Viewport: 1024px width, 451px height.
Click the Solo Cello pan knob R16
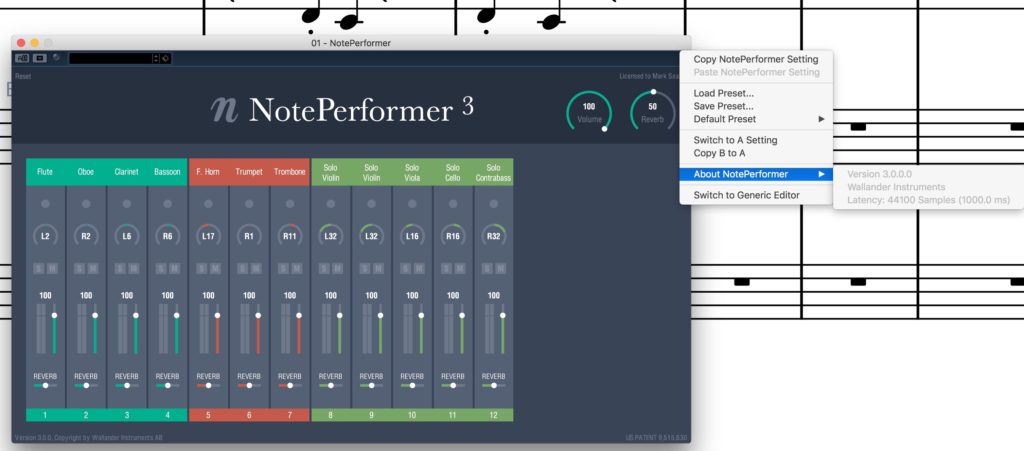(x=453, y=236)
